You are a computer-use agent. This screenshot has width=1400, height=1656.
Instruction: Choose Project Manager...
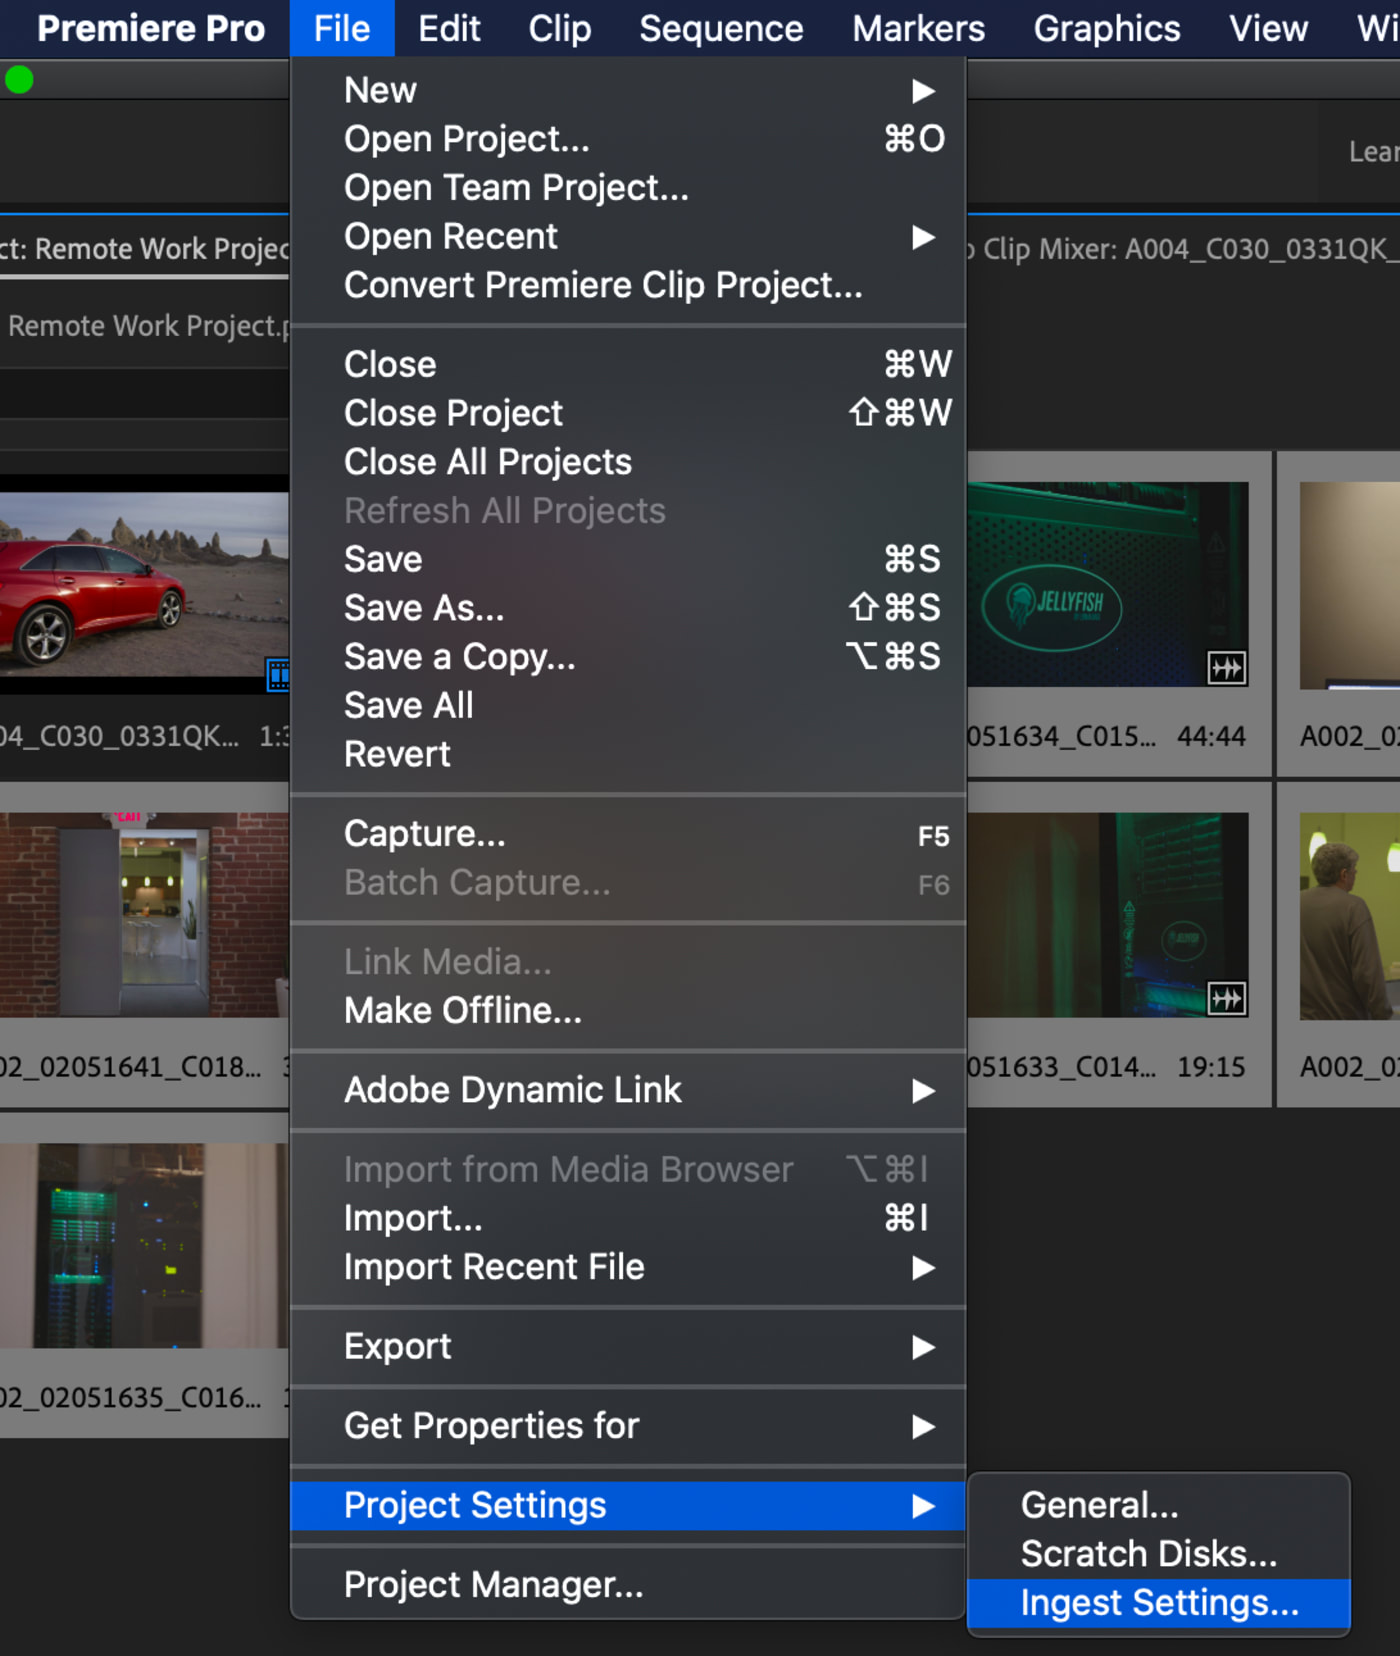click(628, 1585)
